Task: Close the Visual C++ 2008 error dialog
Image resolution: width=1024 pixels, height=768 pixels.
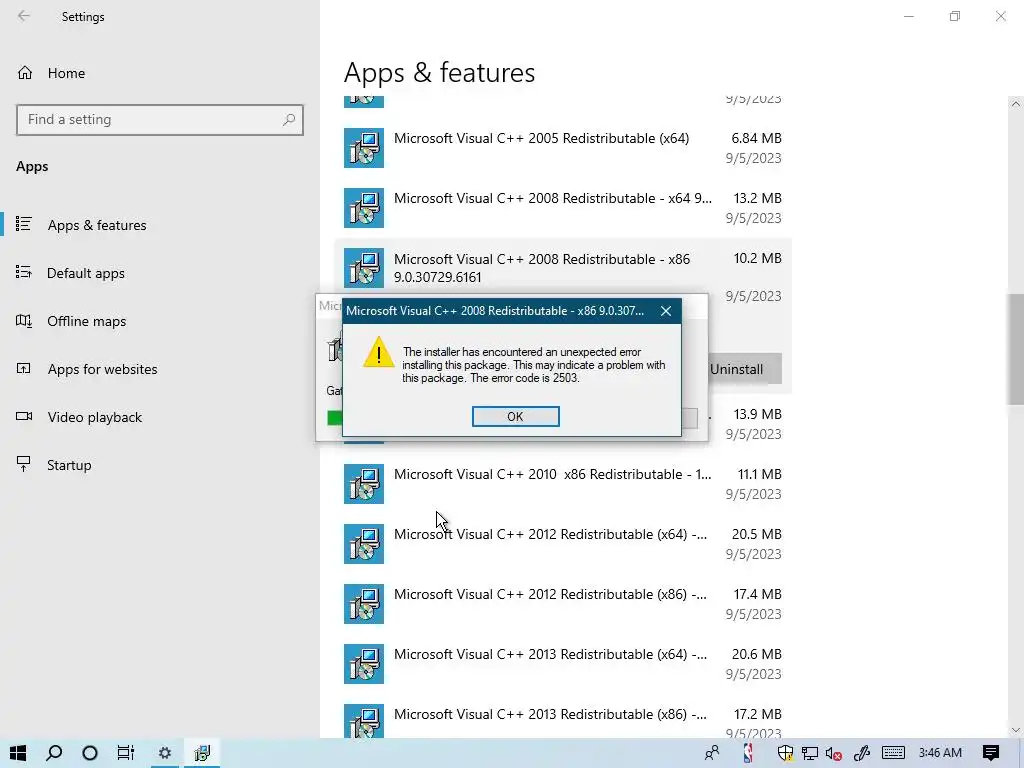Action: point(665,311)
